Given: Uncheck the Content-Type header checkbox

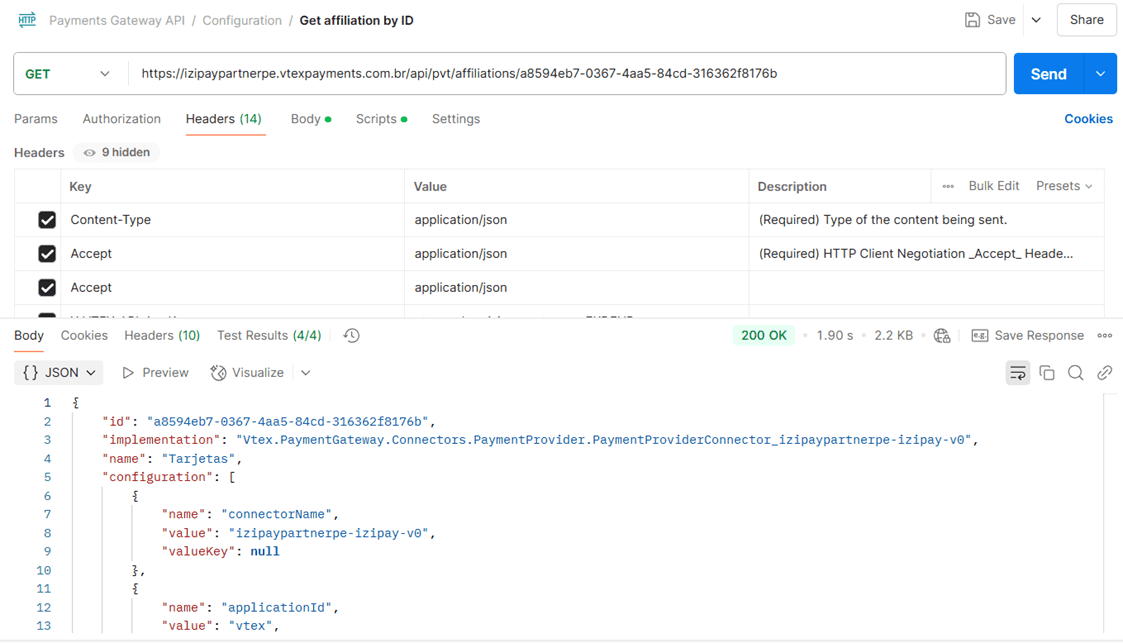Looking at the screenshot, I should 47,220.
